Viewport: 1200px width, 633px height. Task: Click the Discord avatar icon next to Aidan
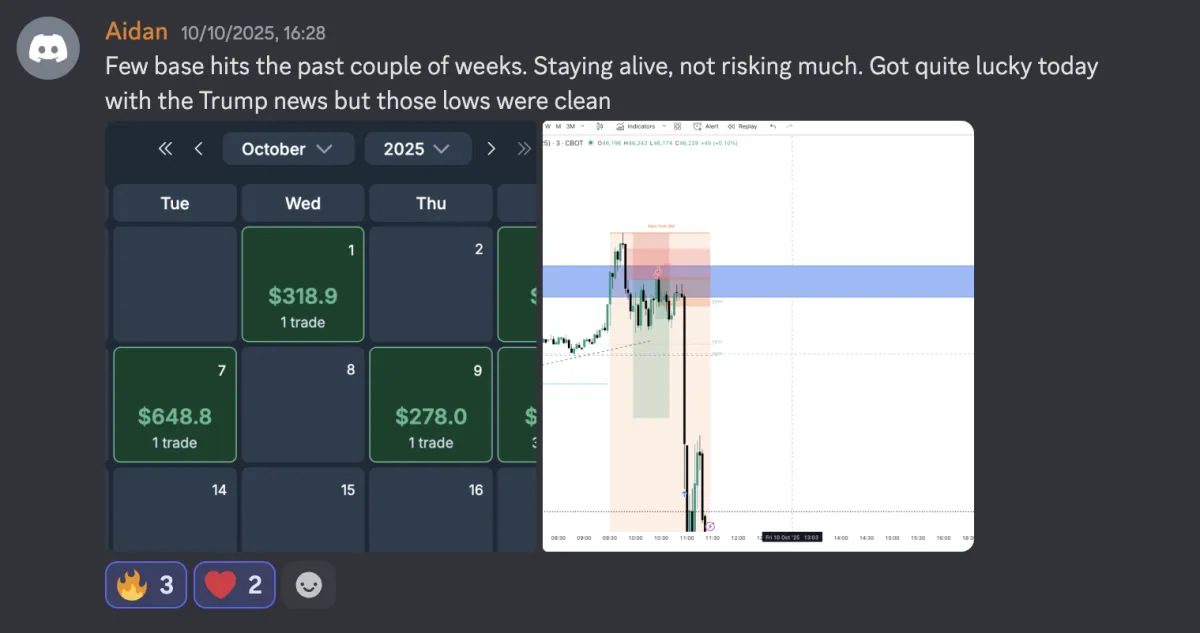pos(48,48)
